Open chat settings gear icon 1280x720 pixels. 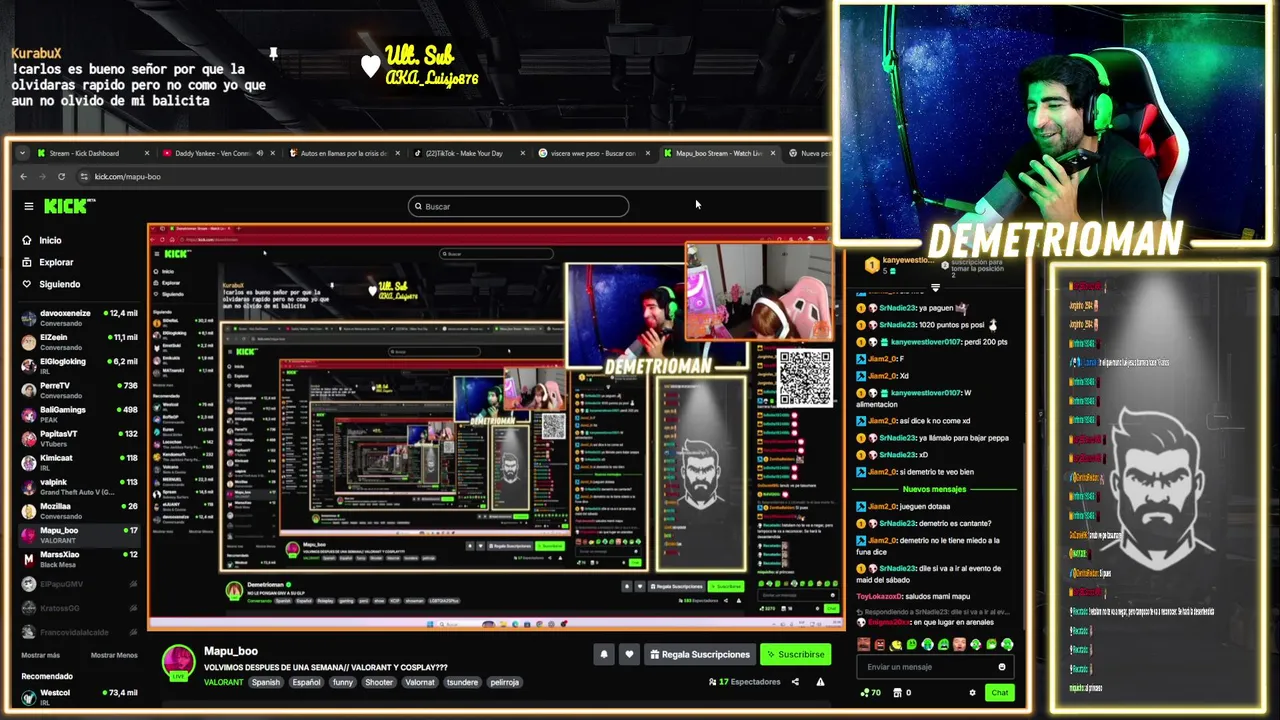point(972,692)
